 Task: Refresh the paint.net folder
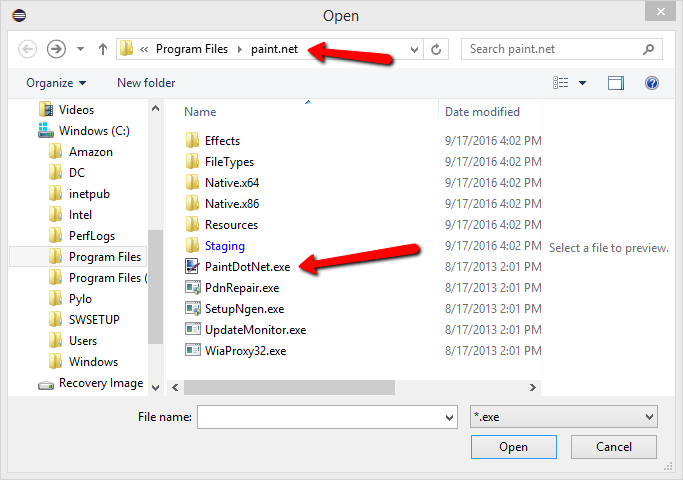click(436, 49)
